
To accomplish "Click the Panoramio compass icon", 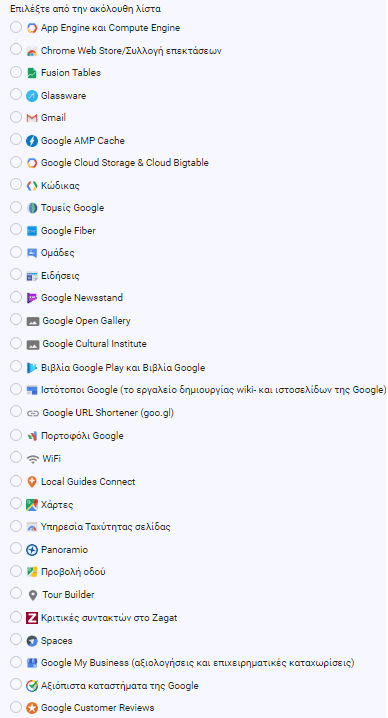I will pyautogui.click(x=32, y=550).
